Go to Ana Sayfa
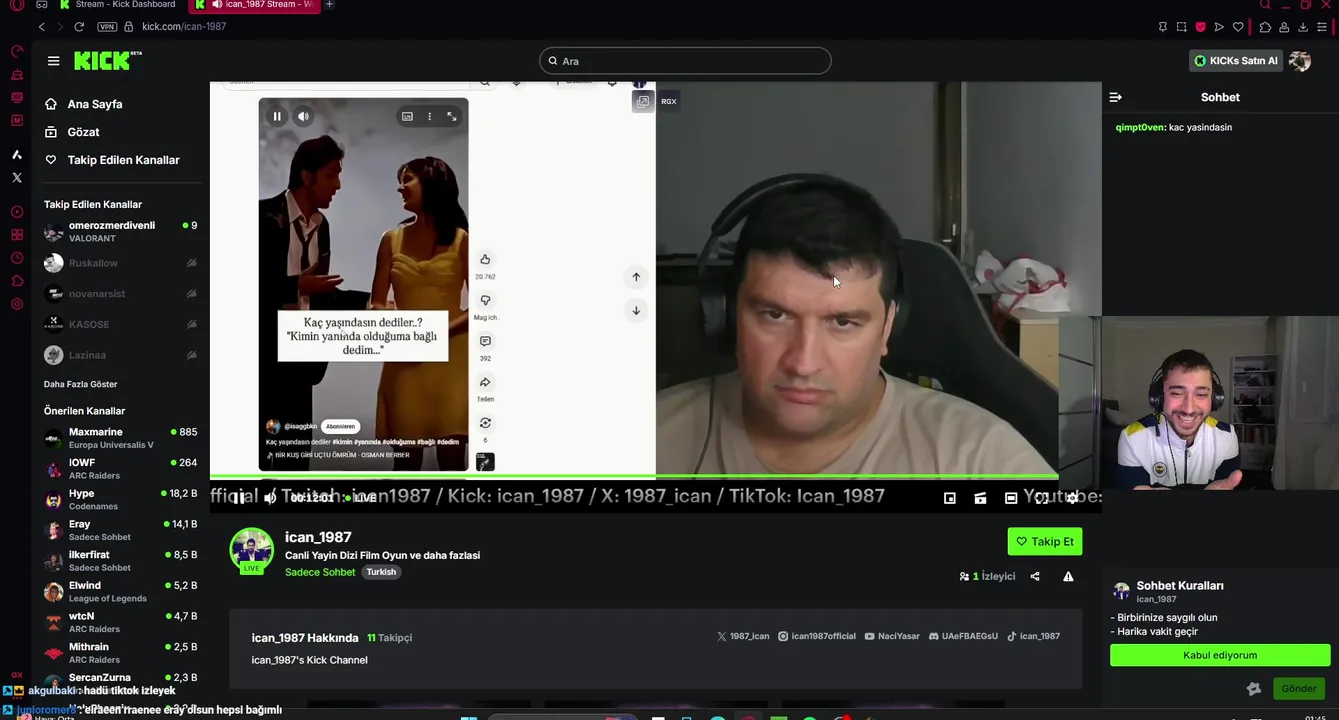This screenshot has width=1339, height=720. click(84, 104)
